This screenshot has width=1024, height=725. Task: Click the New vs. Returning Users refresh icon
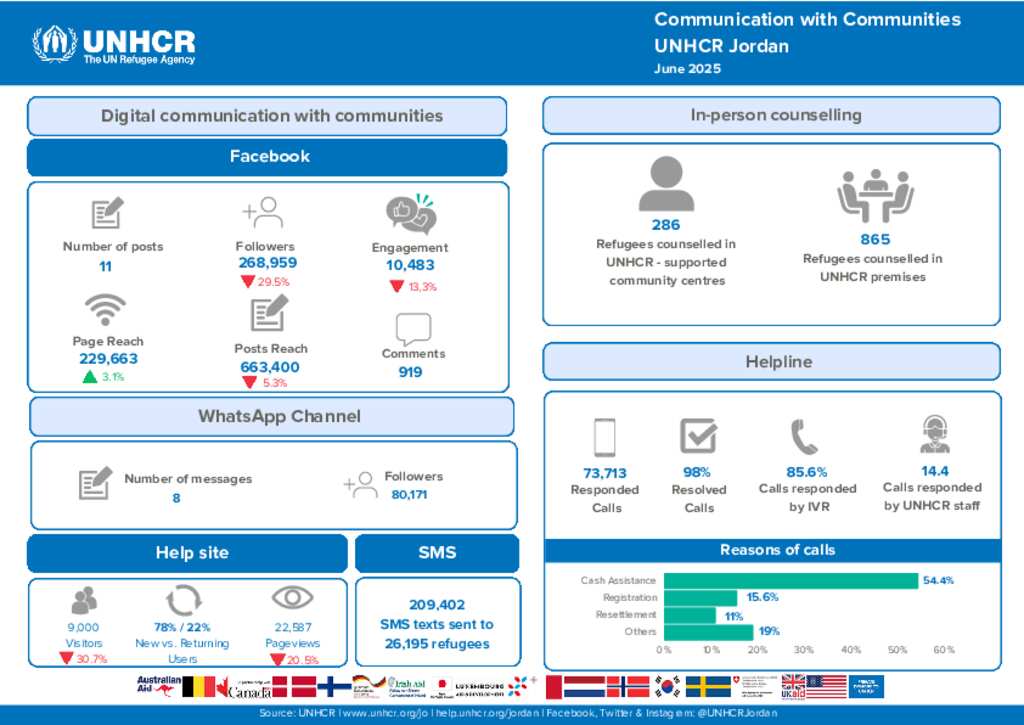(183, 600)
